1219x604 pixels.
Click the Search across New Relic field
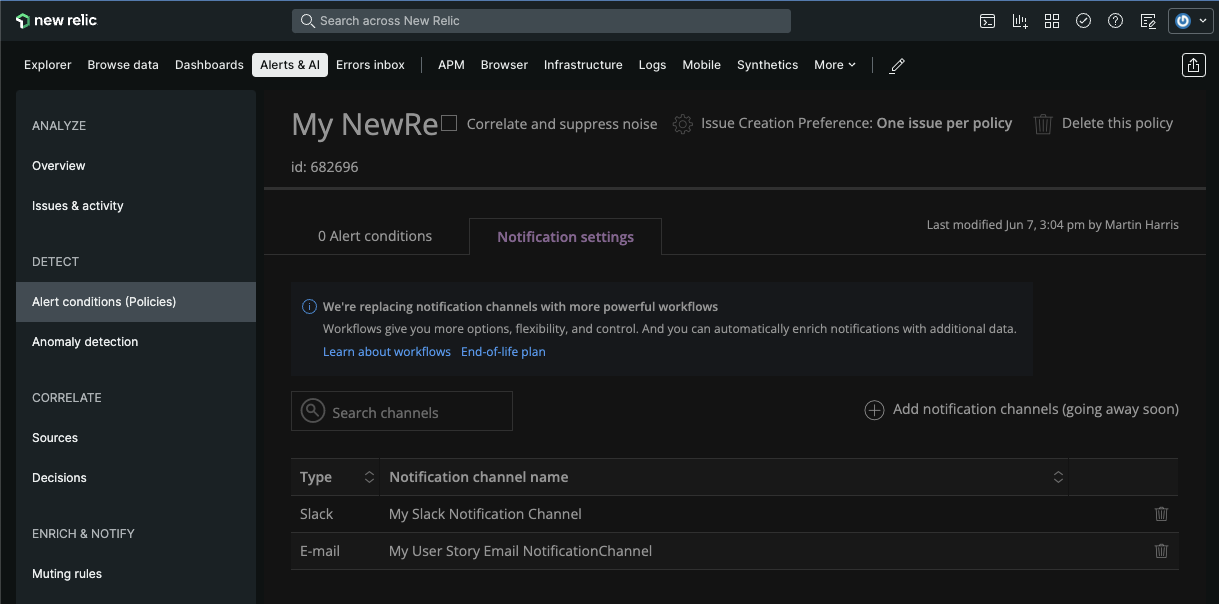[x=541, y=21]
